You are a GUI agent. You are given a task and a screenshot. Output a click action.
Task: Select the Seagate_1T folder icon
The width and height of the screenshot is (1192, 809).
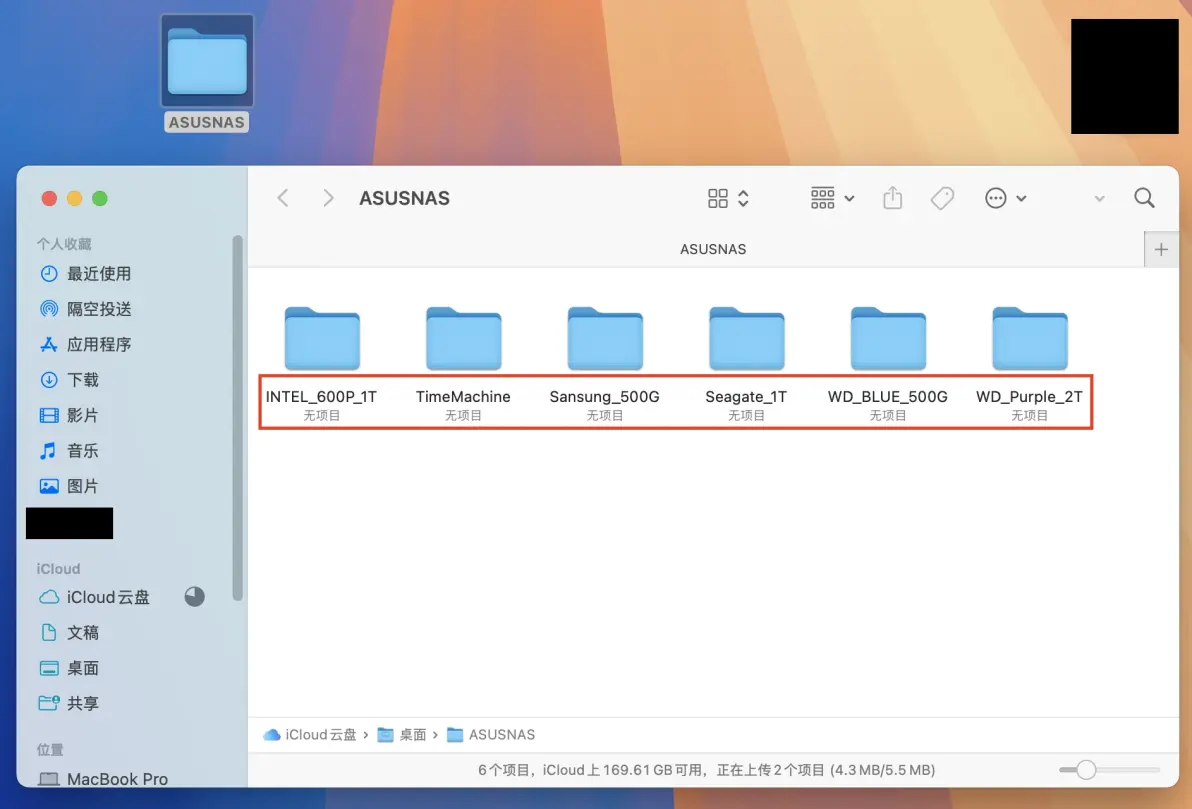pos(747,338)
